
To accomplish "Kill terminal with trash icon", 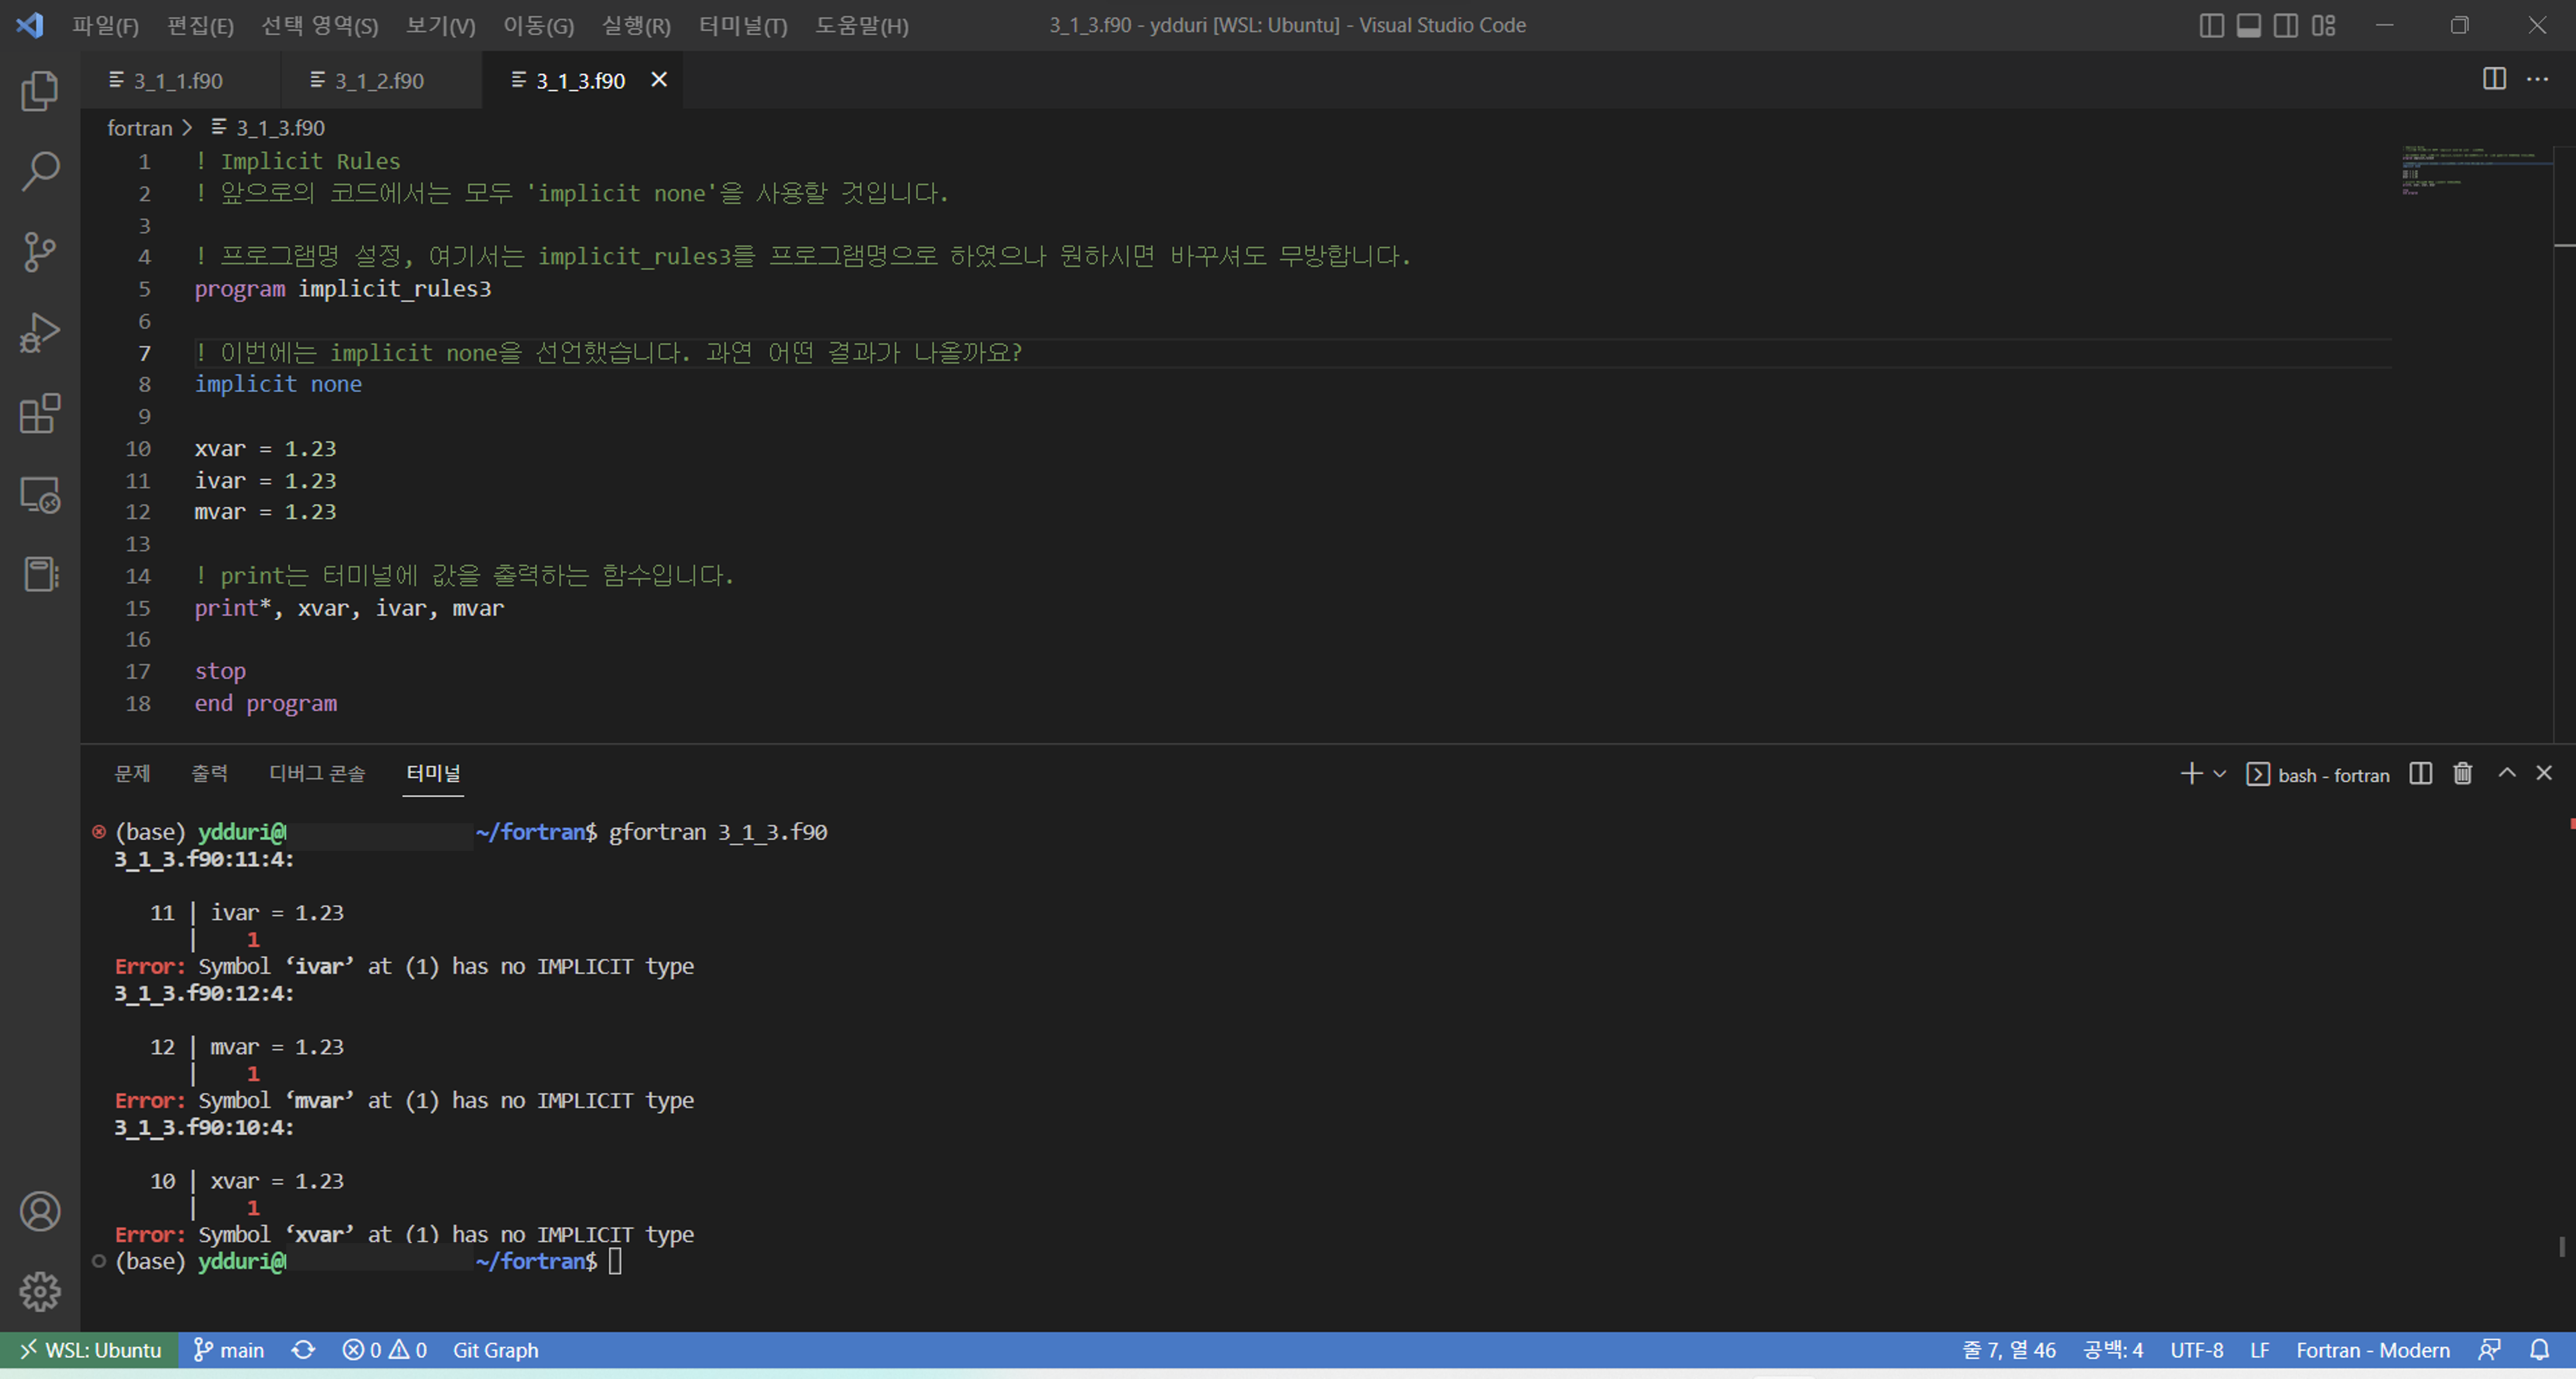I will pyautogui.click(x=2462, y=774).
